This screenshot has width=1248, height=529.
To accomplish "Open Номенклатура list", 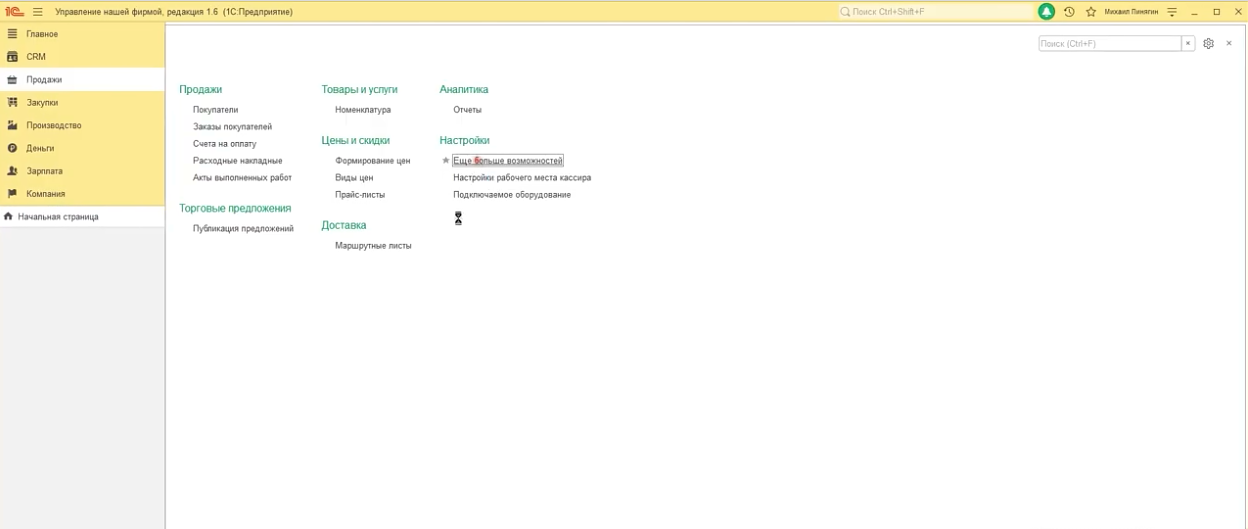I will [363, 110].
